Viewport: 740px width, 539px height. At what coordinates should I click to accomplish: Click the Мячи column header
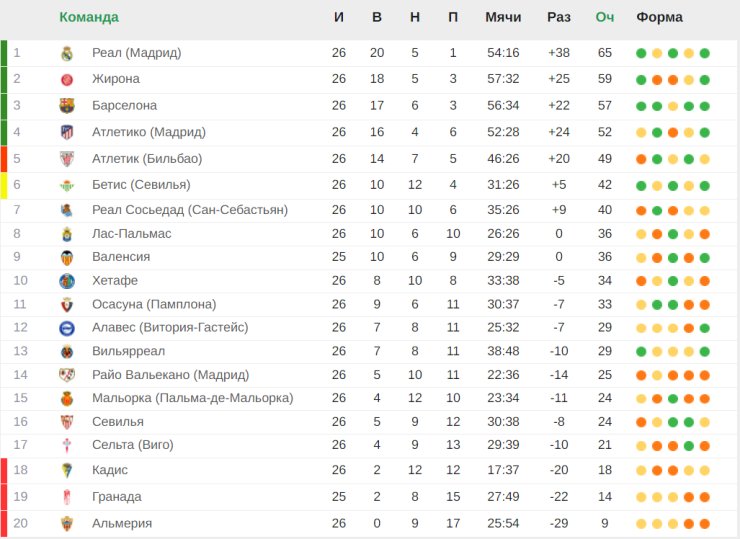503,17
